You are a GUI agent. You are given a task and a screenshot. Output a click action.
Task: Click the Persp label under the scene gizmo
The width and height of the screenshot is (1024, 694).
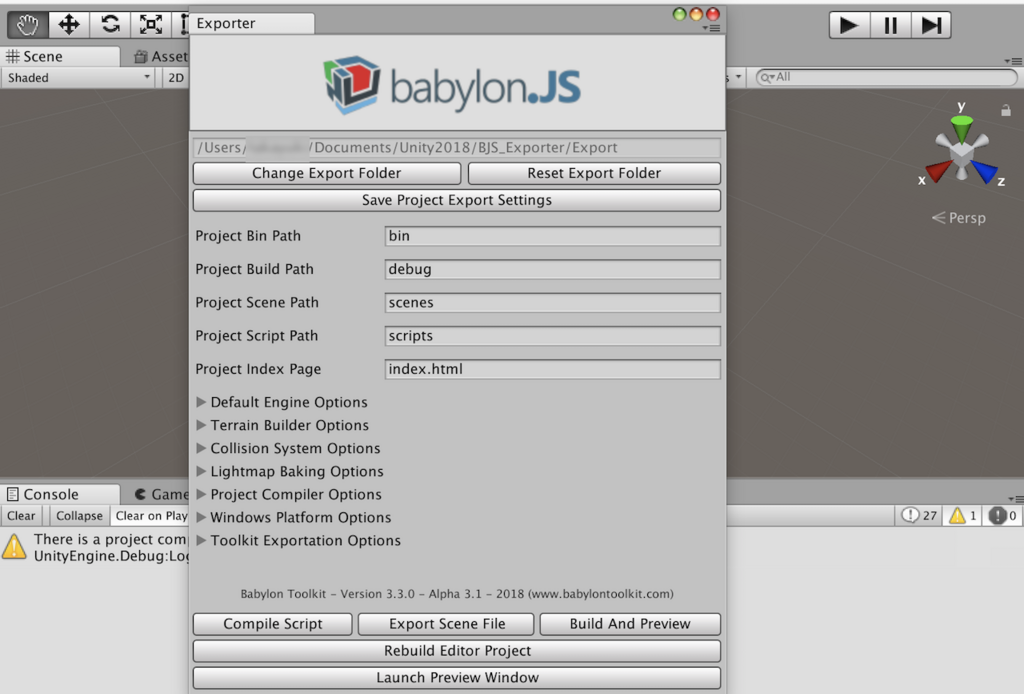[966, 217]
